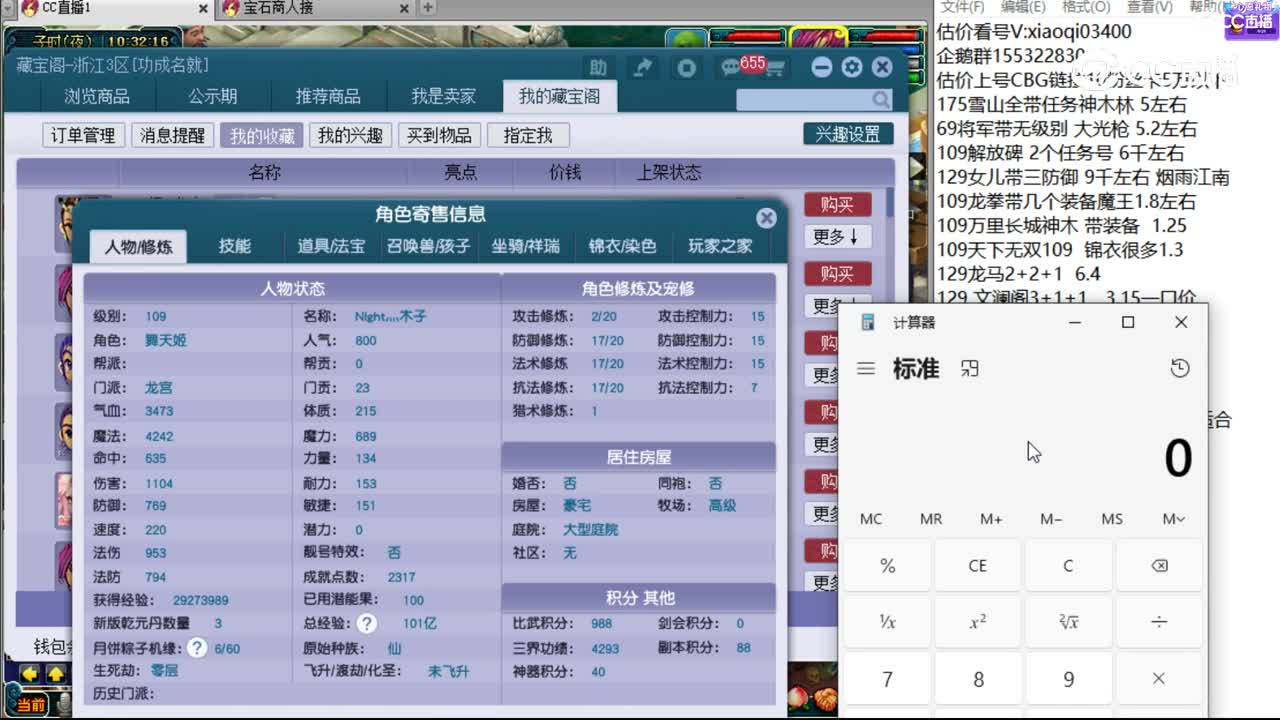Image resolution: width=1280 pixels, height=720 pixels.
Task: Click the microphone icon at bottom left
Action: (x=64, y=705)
